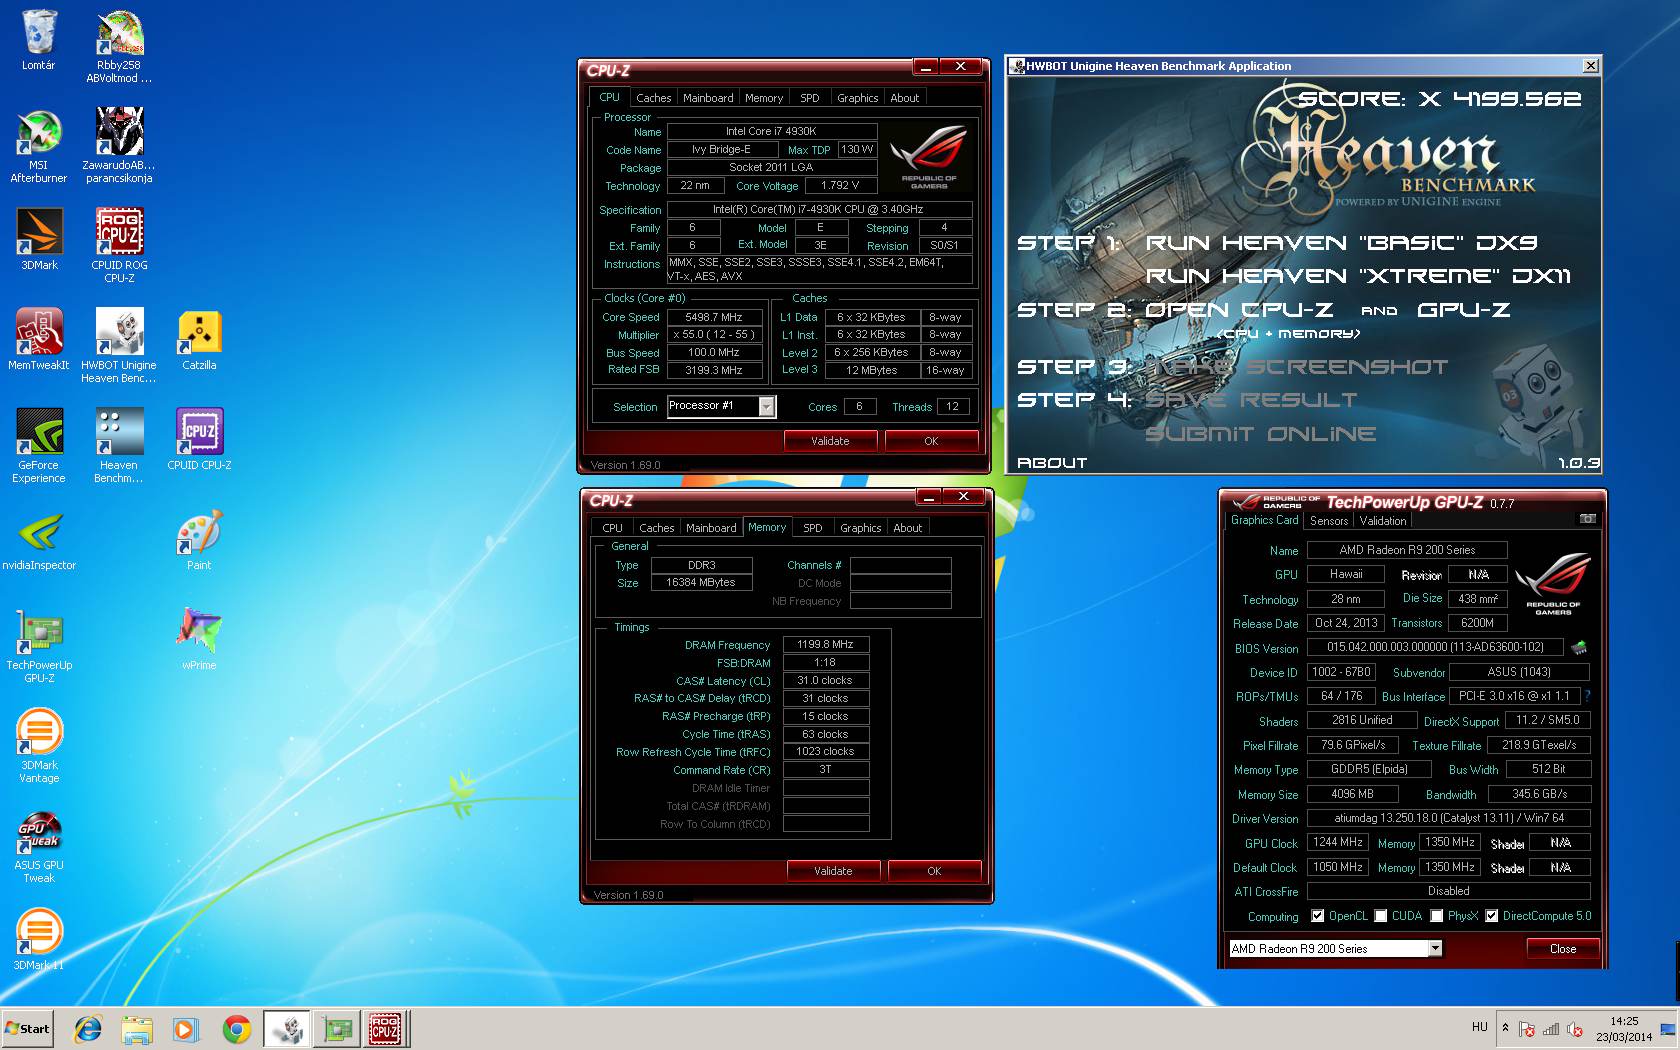Click Validate in lower CPU-Z memory window
The height and width of the screenshot is (1050, 1680).
[x=833, y=871]
